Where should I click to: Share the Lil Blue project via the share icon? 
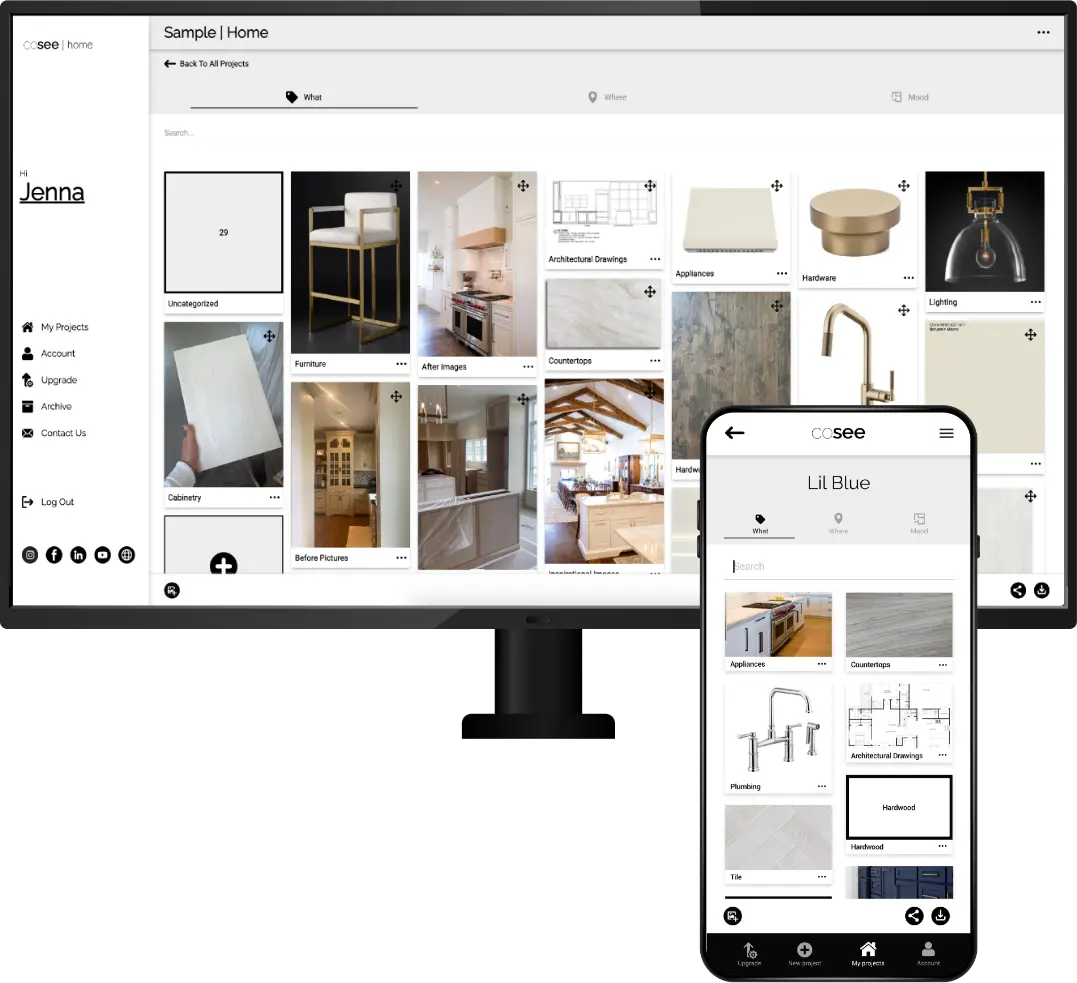click(x=913, y=915)
